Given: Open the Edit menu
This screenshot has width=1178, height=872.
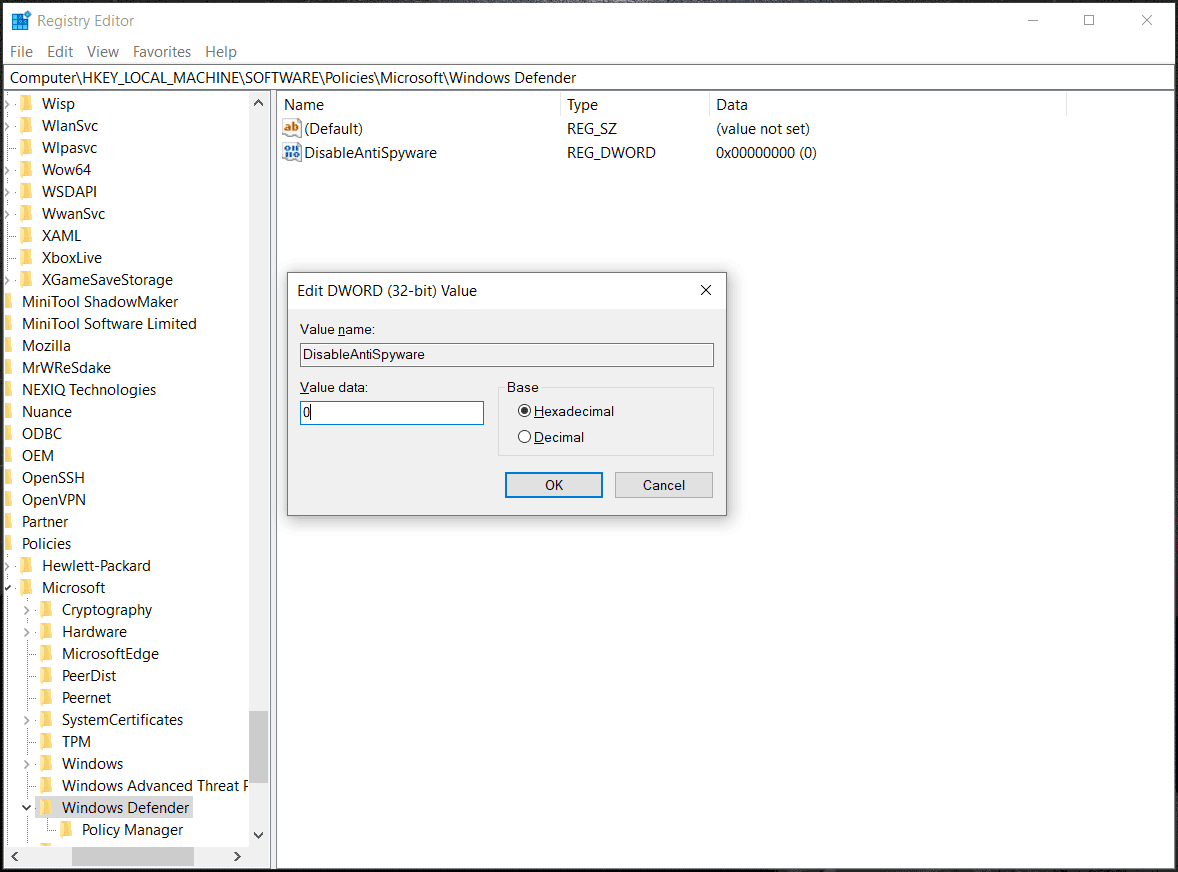Looking at the screenshot, I should [60, 51].
